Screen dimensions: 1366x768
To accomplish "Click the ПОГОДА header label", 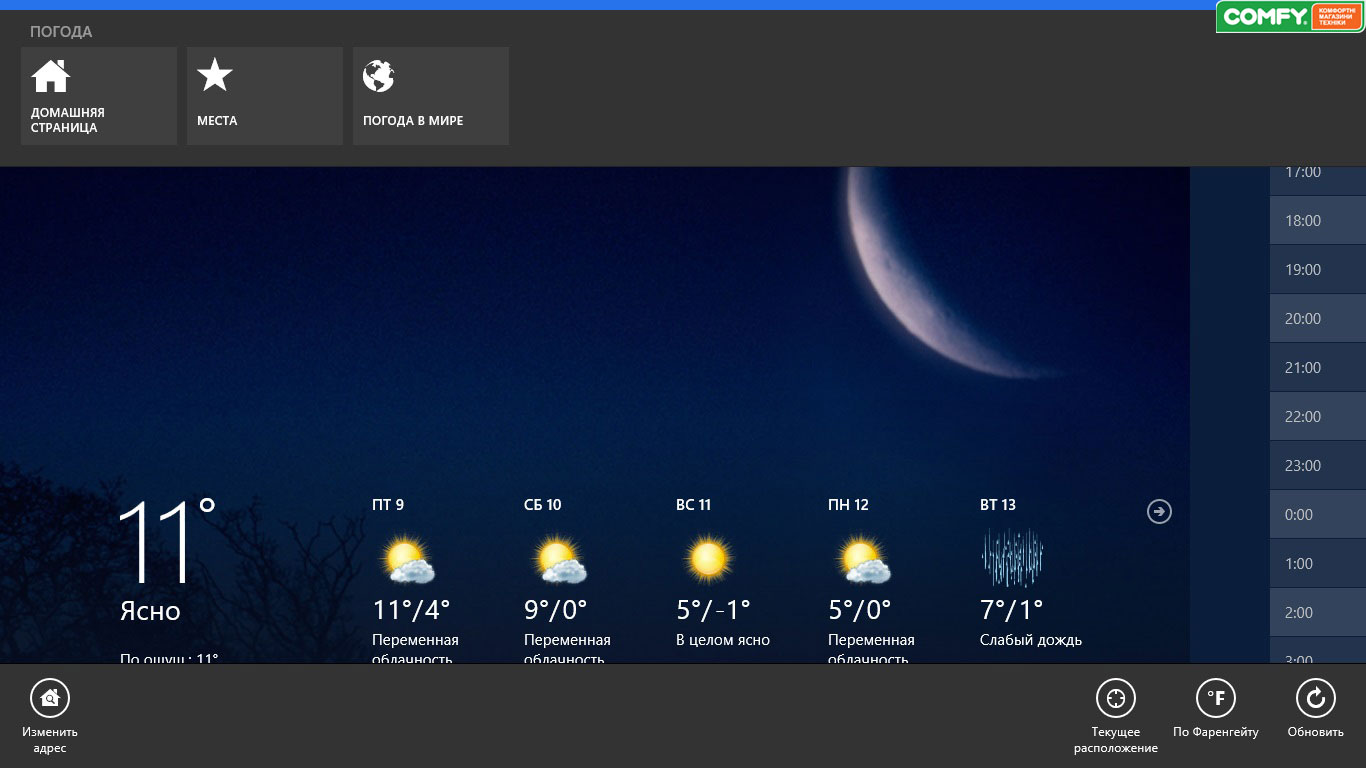I will click(x=61, y=32).
